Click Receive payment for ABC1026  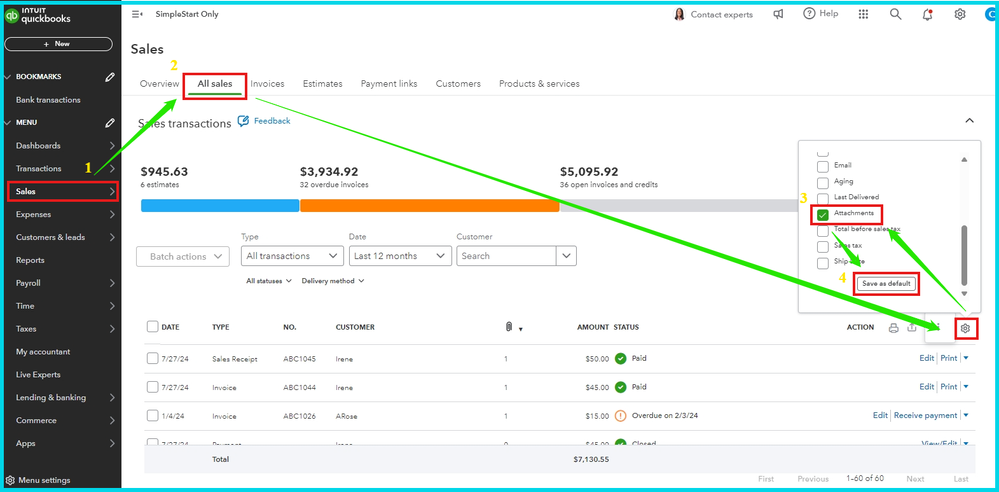point(925,416)
